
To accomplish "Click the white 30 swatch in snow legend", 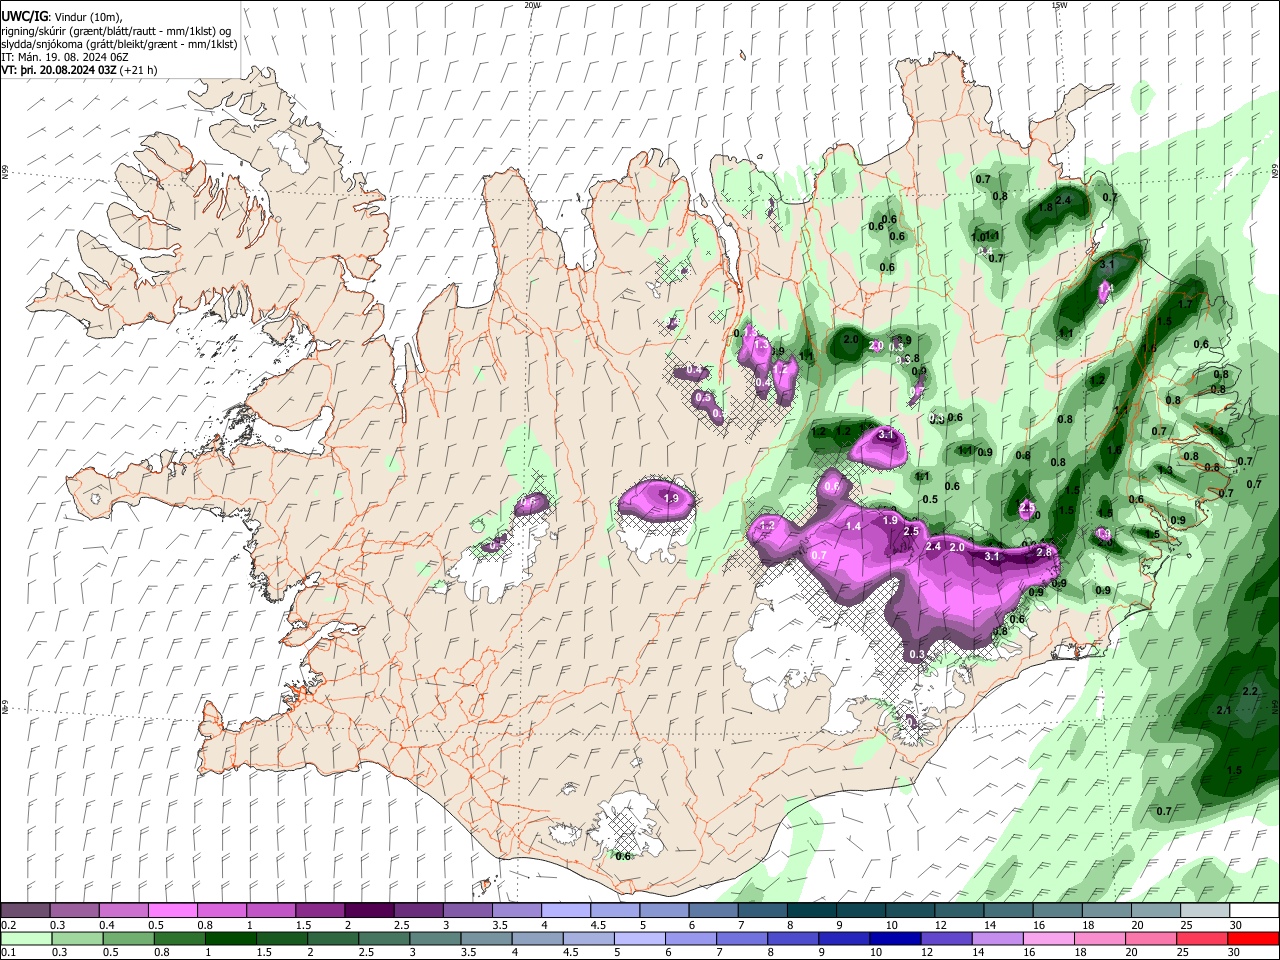I will [x=1254, y=911].
